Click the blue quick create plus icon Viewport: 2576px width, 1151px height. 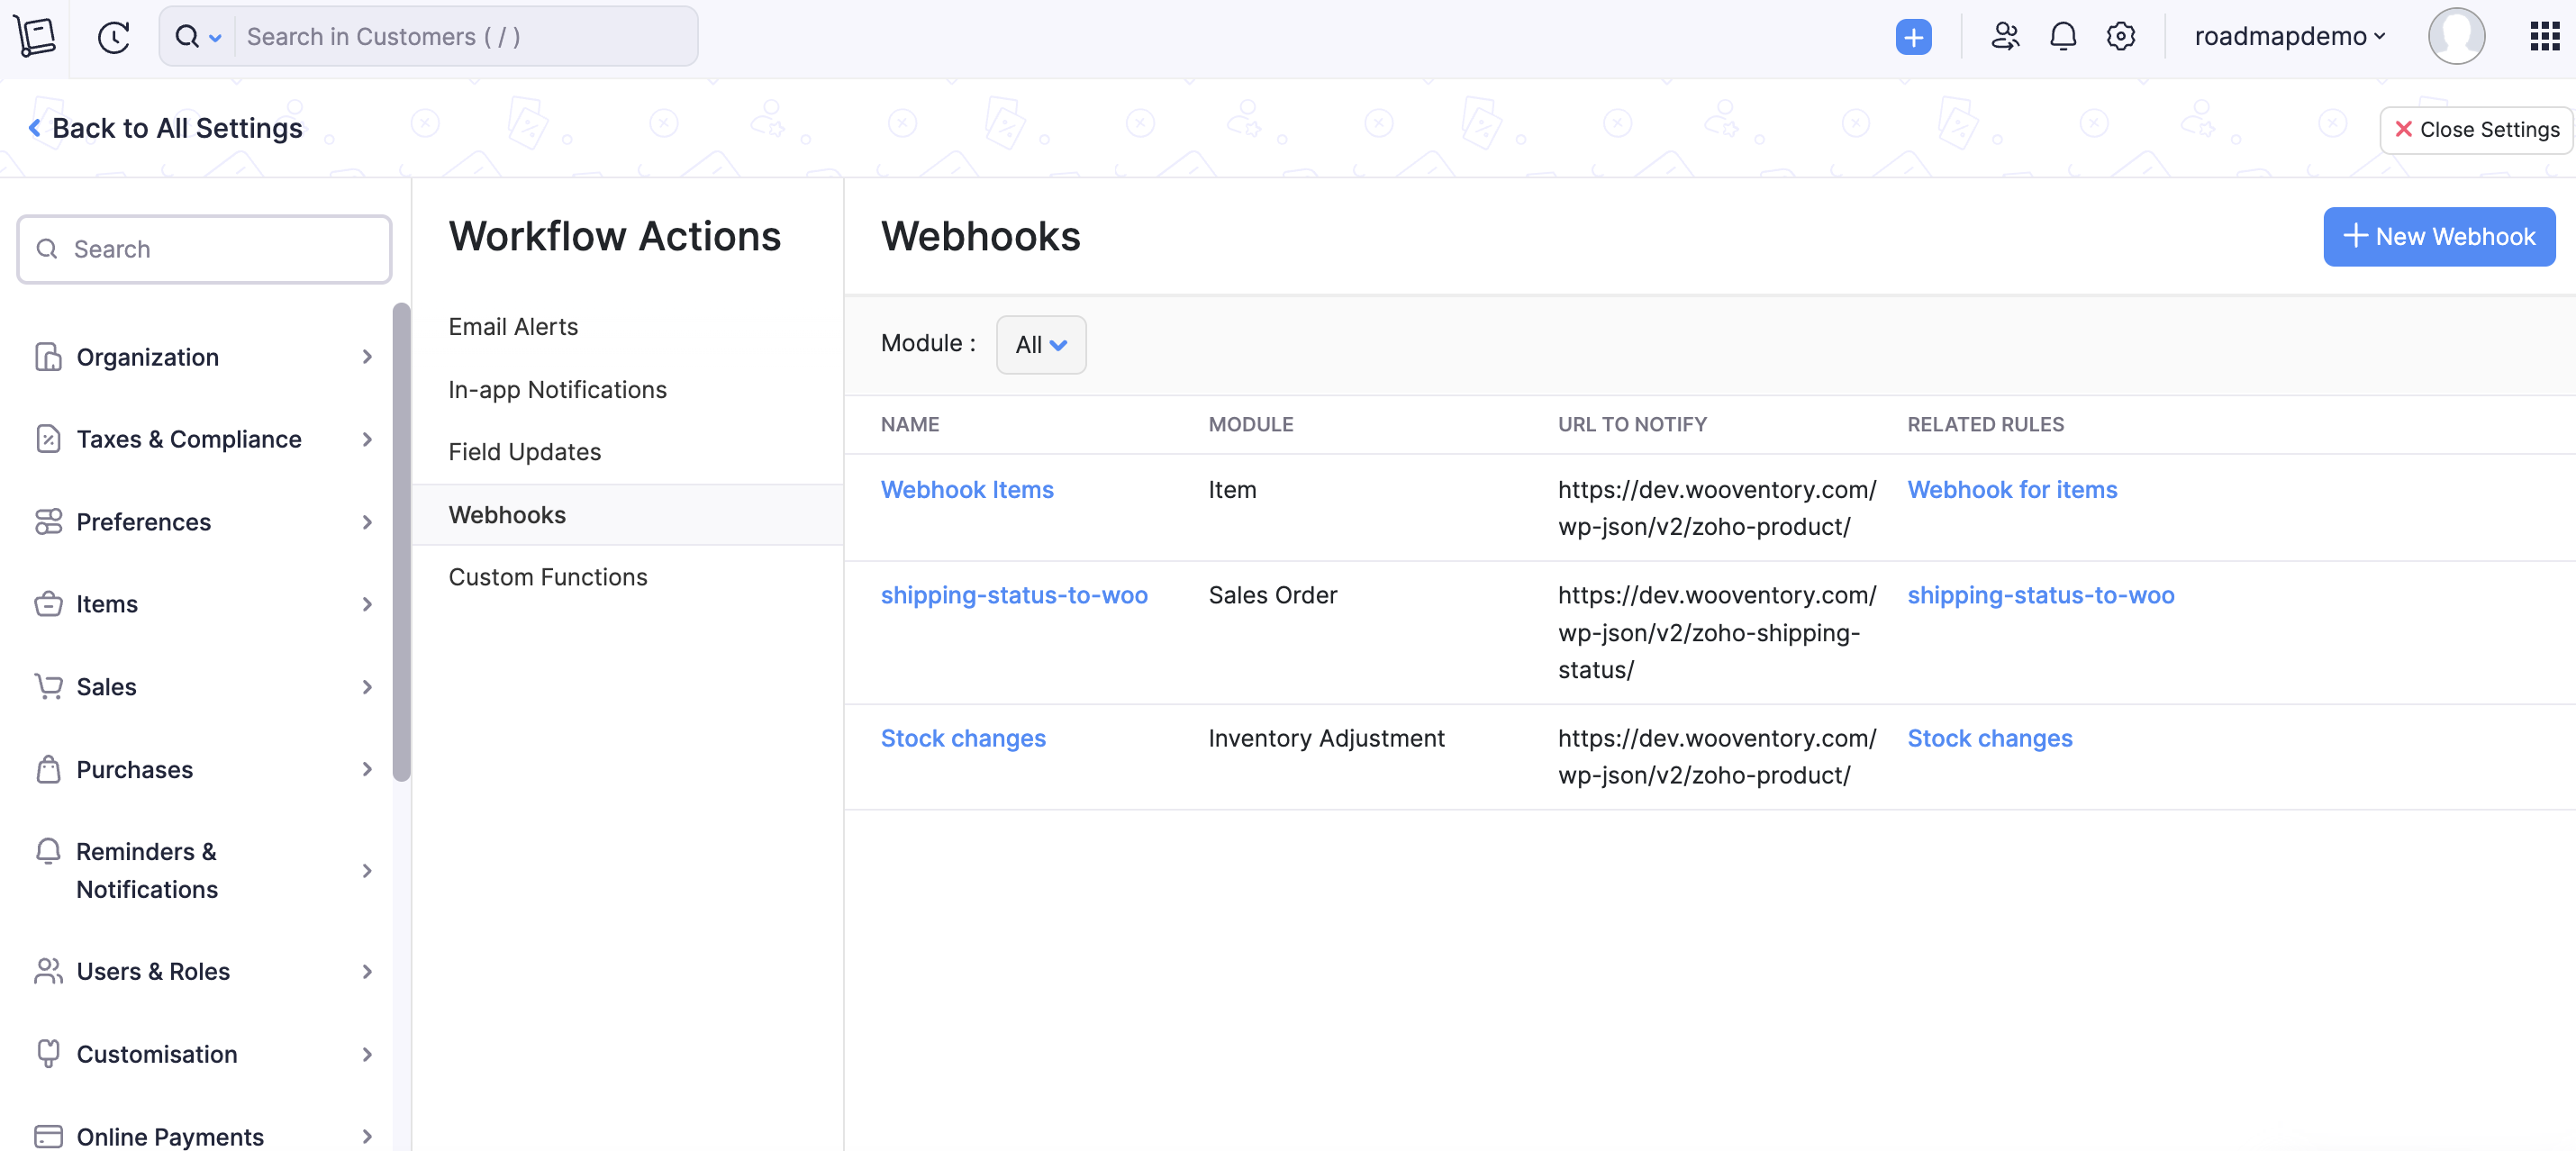click(x=1912, y=37)
